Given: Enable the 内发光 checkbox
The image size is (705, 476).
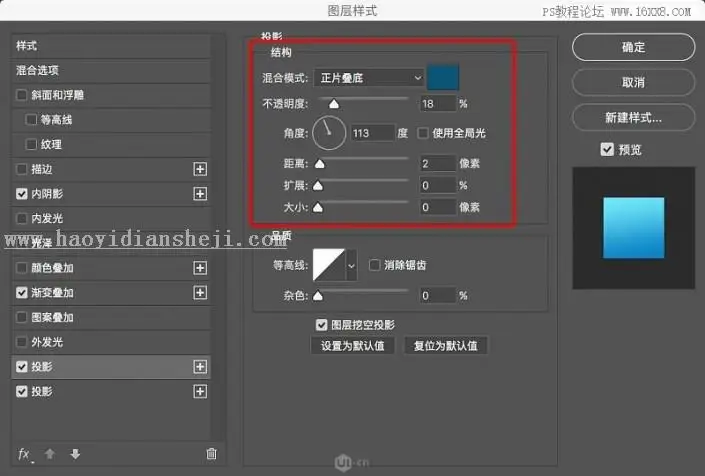Looking at the screenshot, I should point(21,218).
